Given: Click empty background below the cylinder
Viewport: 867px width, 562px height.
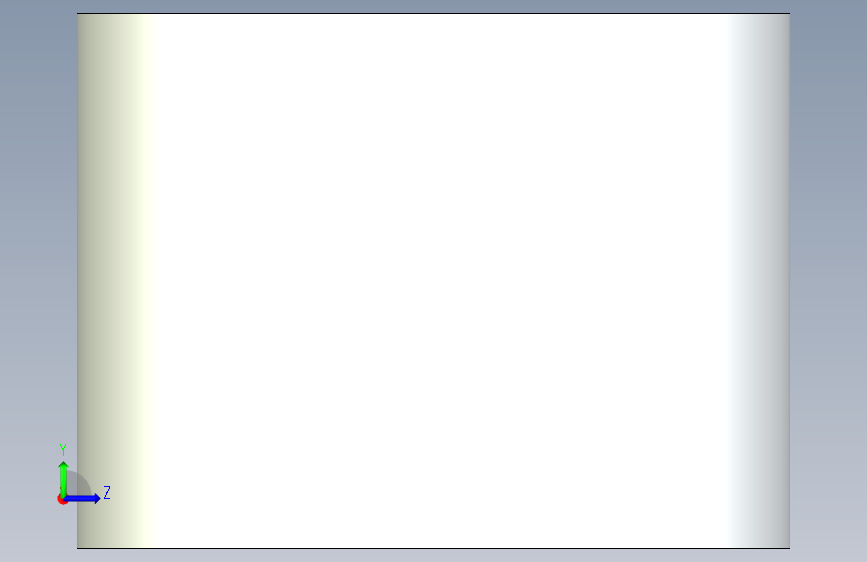Looking at the screenshot, I should pos(434,556).
